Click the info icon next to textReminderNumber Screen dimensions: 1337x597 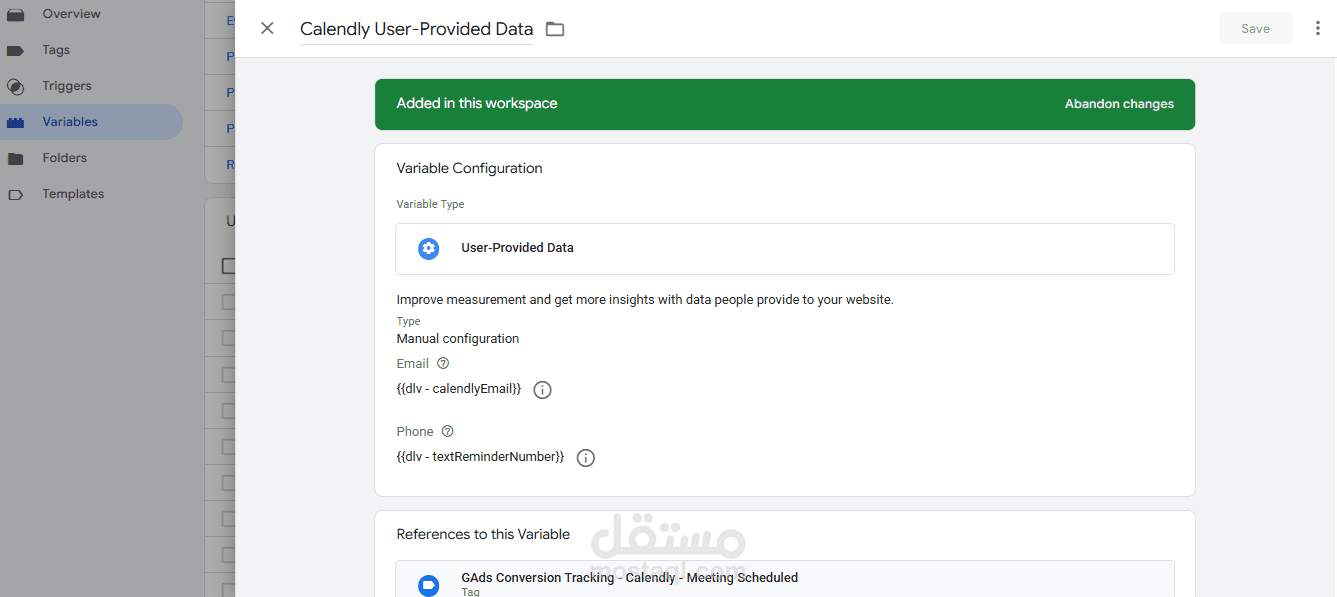586,458
